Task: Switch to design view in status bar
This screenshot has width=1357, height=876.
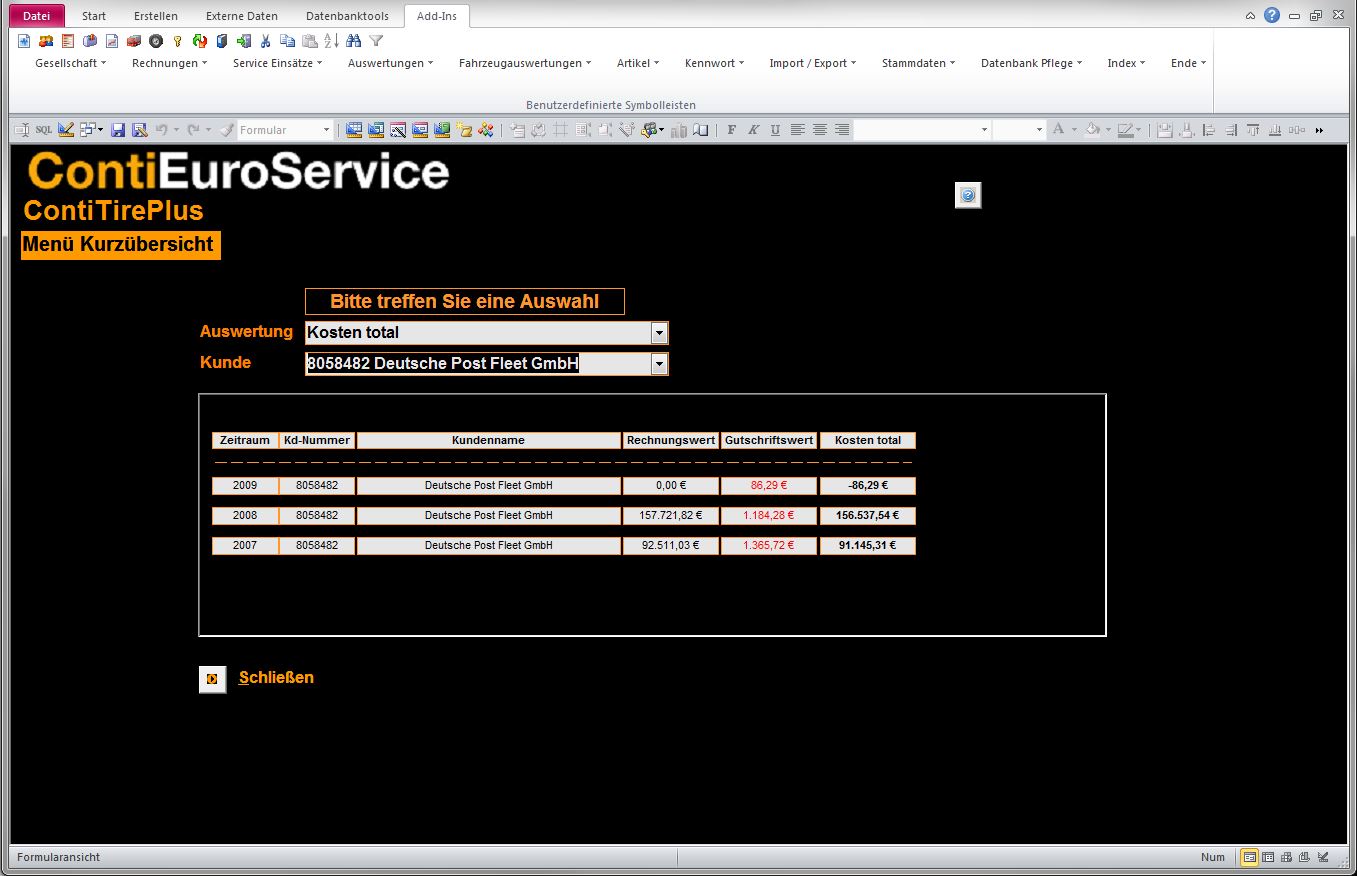Action: (x=1324, y=857)
